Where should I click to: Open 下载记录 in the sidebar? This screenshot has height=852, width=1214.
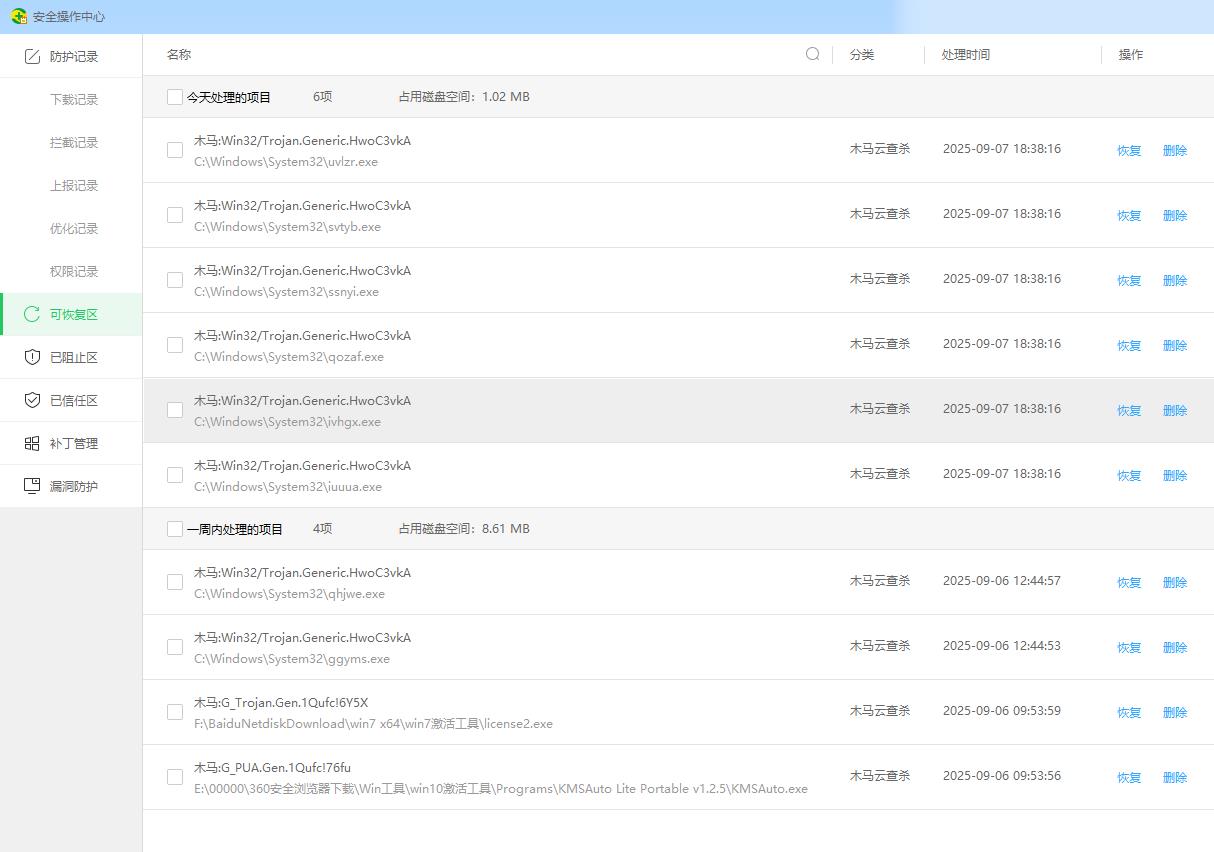click(74, 100)
